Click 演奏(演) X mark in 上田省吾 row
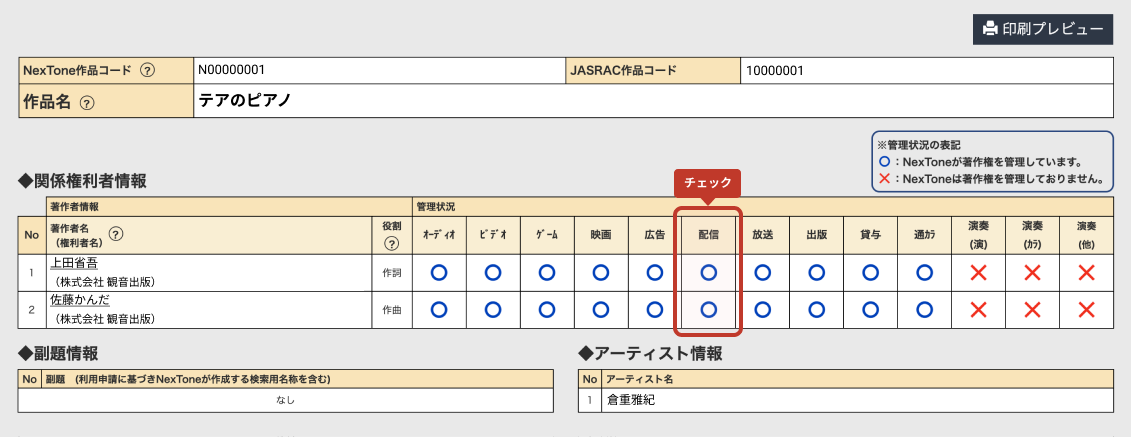Image resolution: width=1131 pixels, height=437 pixels. click(x=978, y=272)
